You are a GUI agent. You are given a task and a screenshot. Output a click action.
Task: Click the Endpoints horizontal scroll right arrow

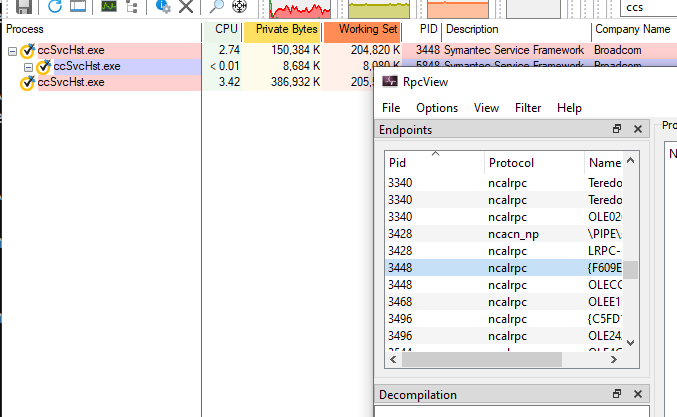pyautogui.click(x=614, y=359)
